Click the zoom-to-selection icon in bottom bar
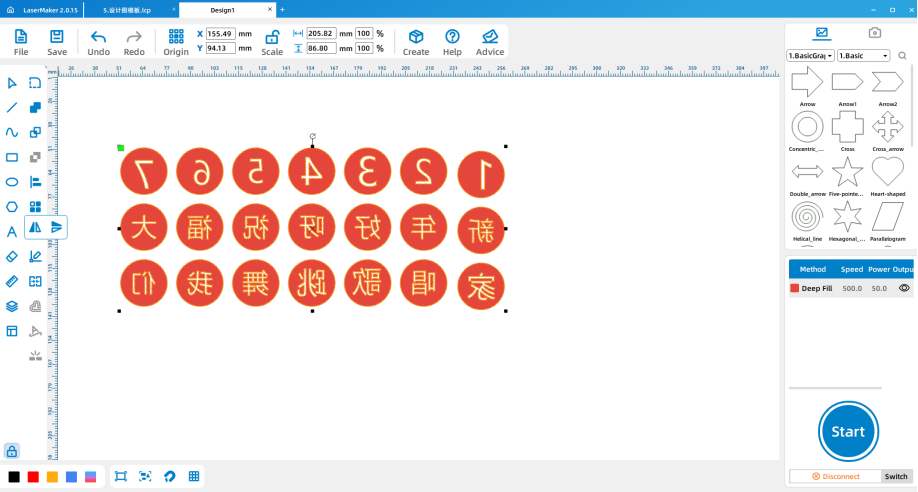 145,476
